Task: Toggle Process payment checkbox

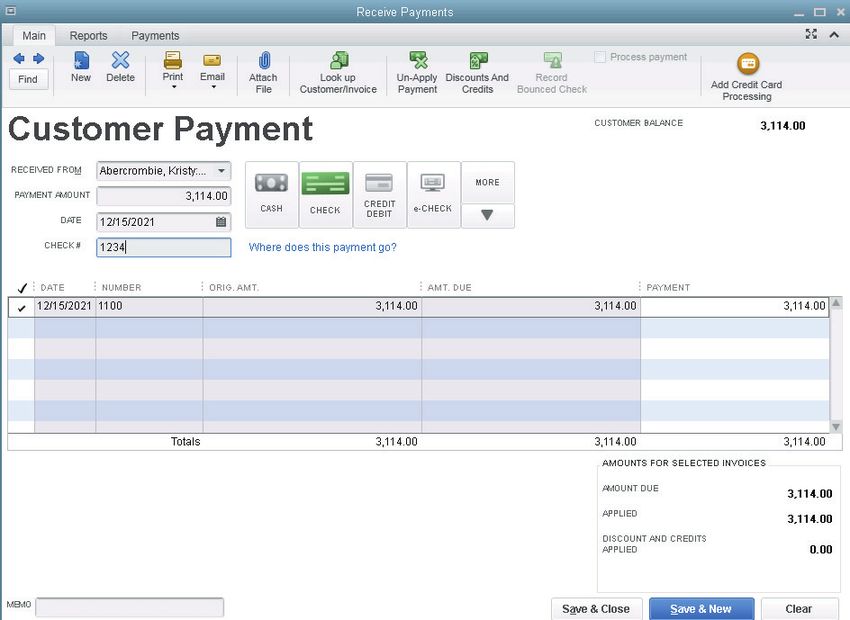Action: point(600,57)
